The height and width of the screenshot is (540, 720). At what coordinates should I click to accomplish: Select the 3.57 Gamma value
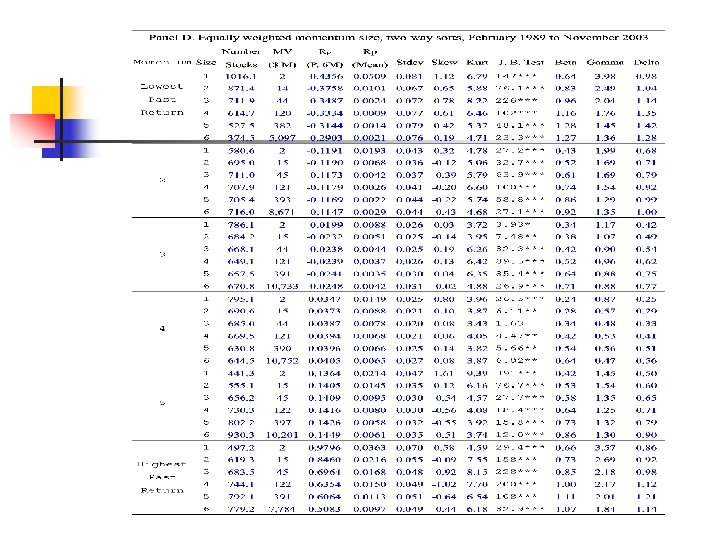[x=605, y=448]
